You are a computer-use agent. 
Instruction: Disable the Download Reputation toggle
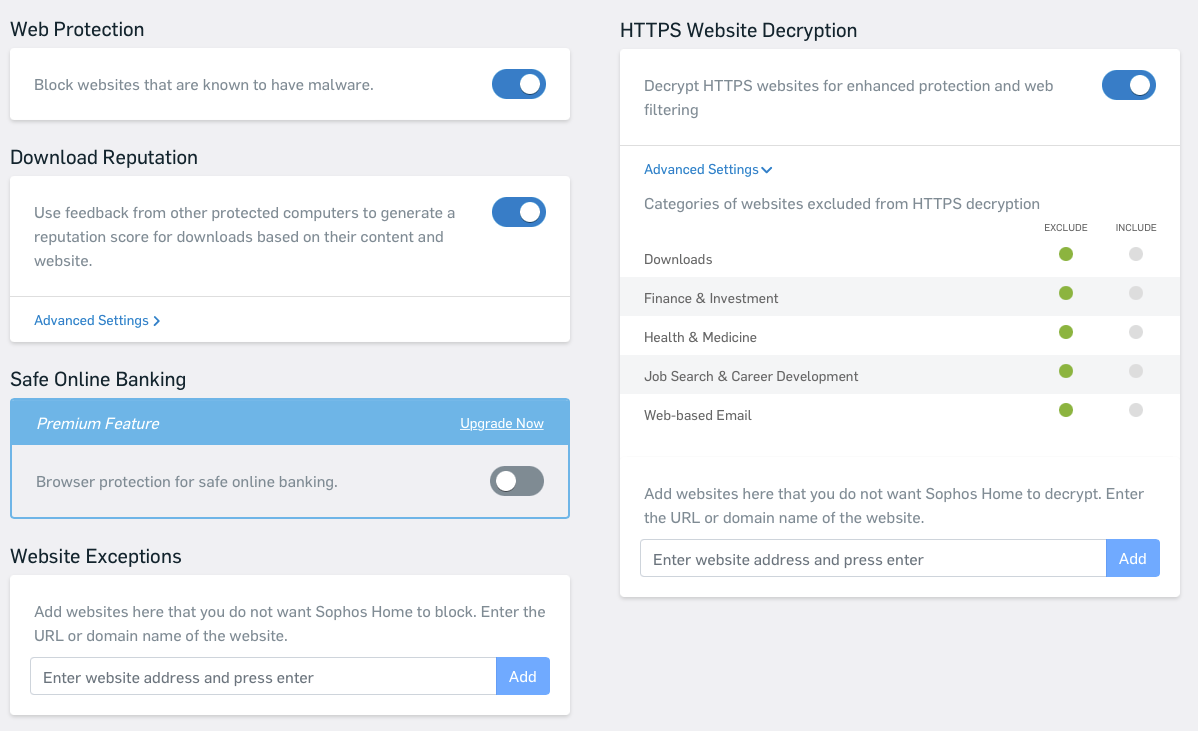pos(518,212)
